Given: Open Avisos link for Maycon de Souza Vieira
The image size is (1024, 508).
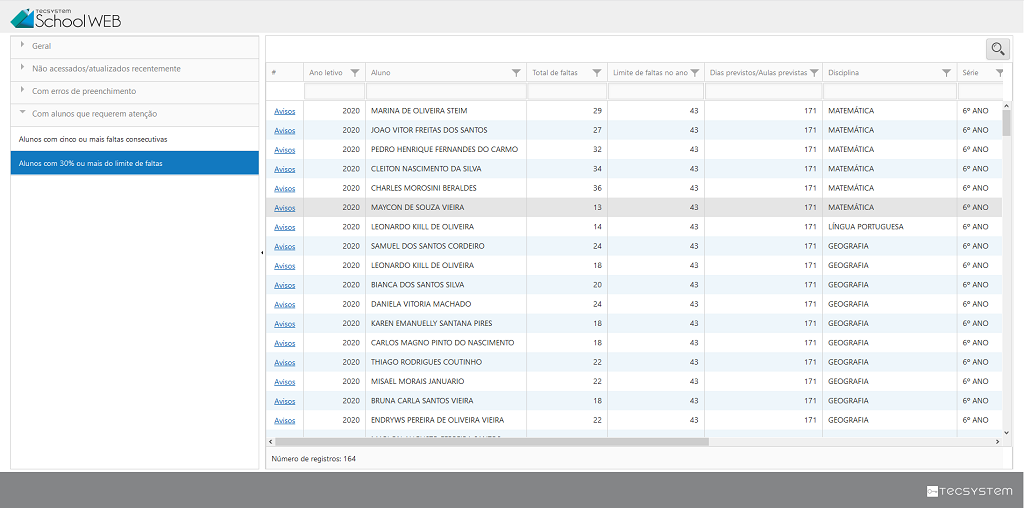Looking at the screenshot, I should [x=285, y=208].
